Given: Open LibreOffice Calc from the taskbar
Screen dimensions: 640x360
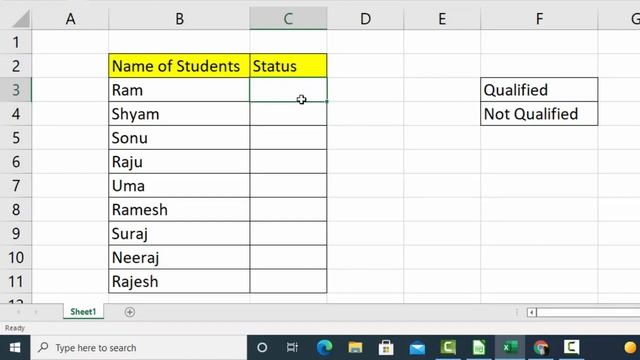Looking at the screenshot, I should pos(479,348).
